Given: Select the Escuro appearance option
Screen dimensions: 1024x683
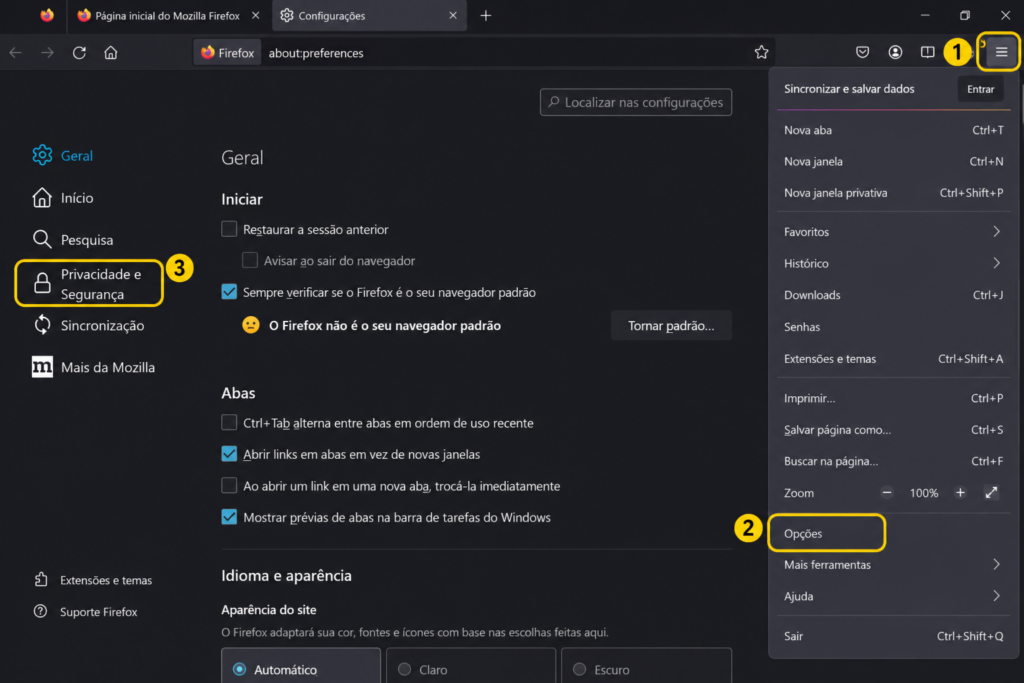Looking at the screenshot, I should pyautogui.click(x=646, y=666).
